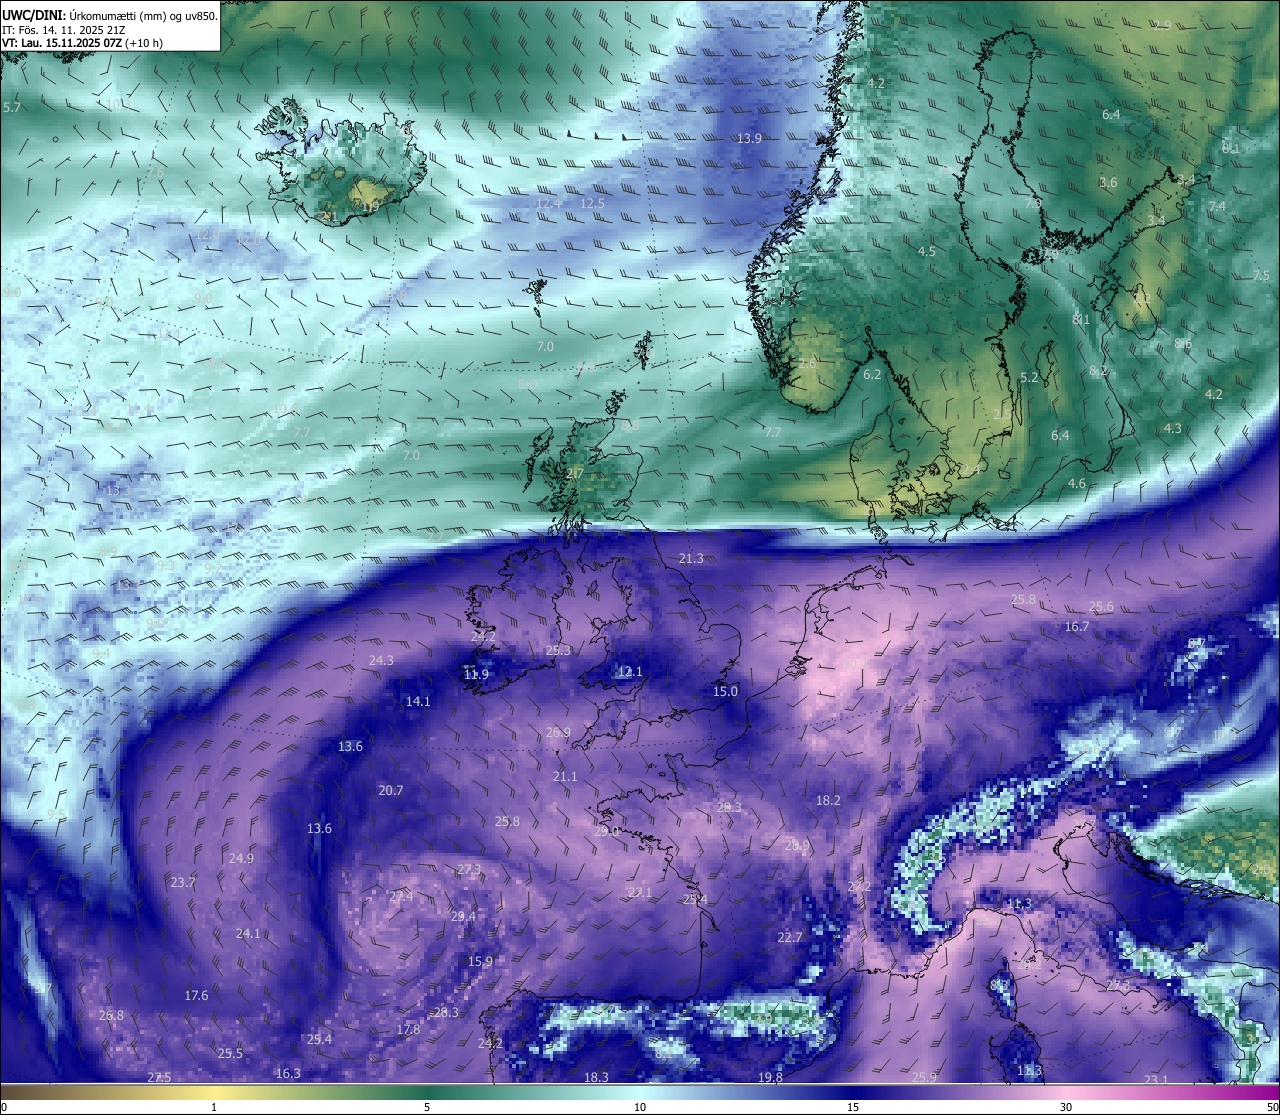
Task: Click the value 26.9 near Cornwall
Action: 558,732
